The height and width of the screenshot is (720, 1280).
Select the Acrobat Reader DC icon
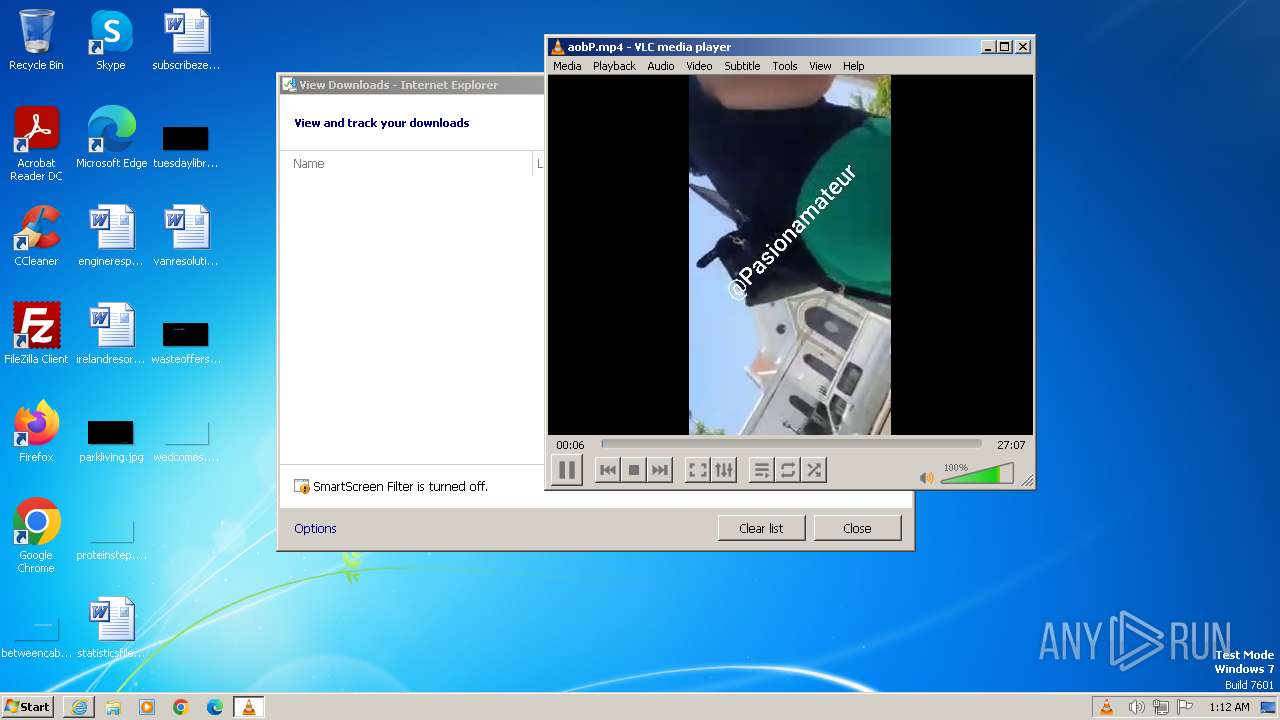point(36,144)
